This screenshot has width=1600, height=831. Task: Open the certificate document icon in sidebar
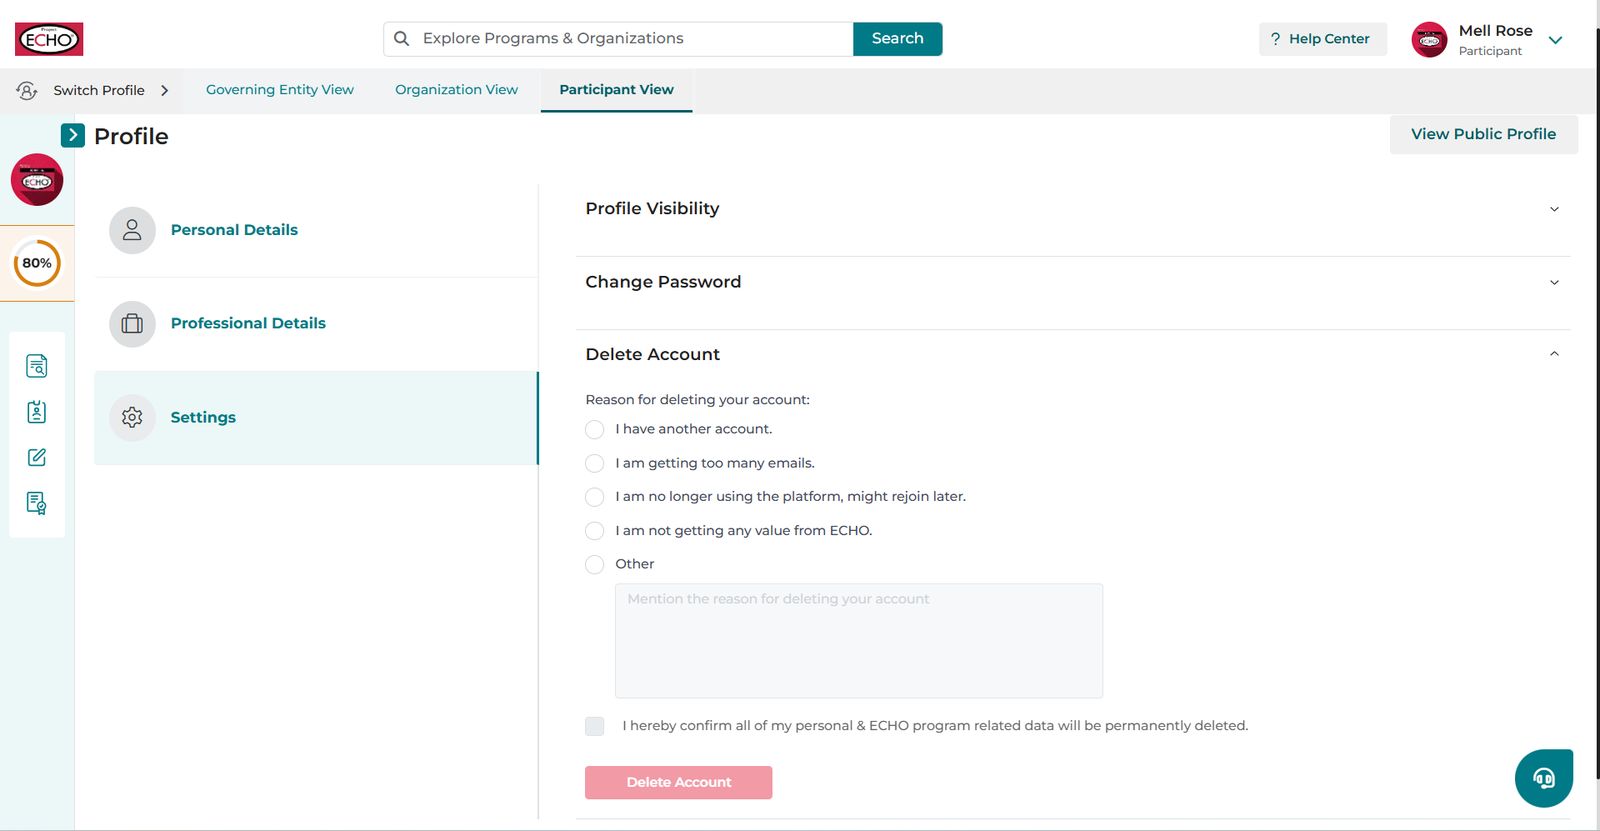tap(37, 503)
